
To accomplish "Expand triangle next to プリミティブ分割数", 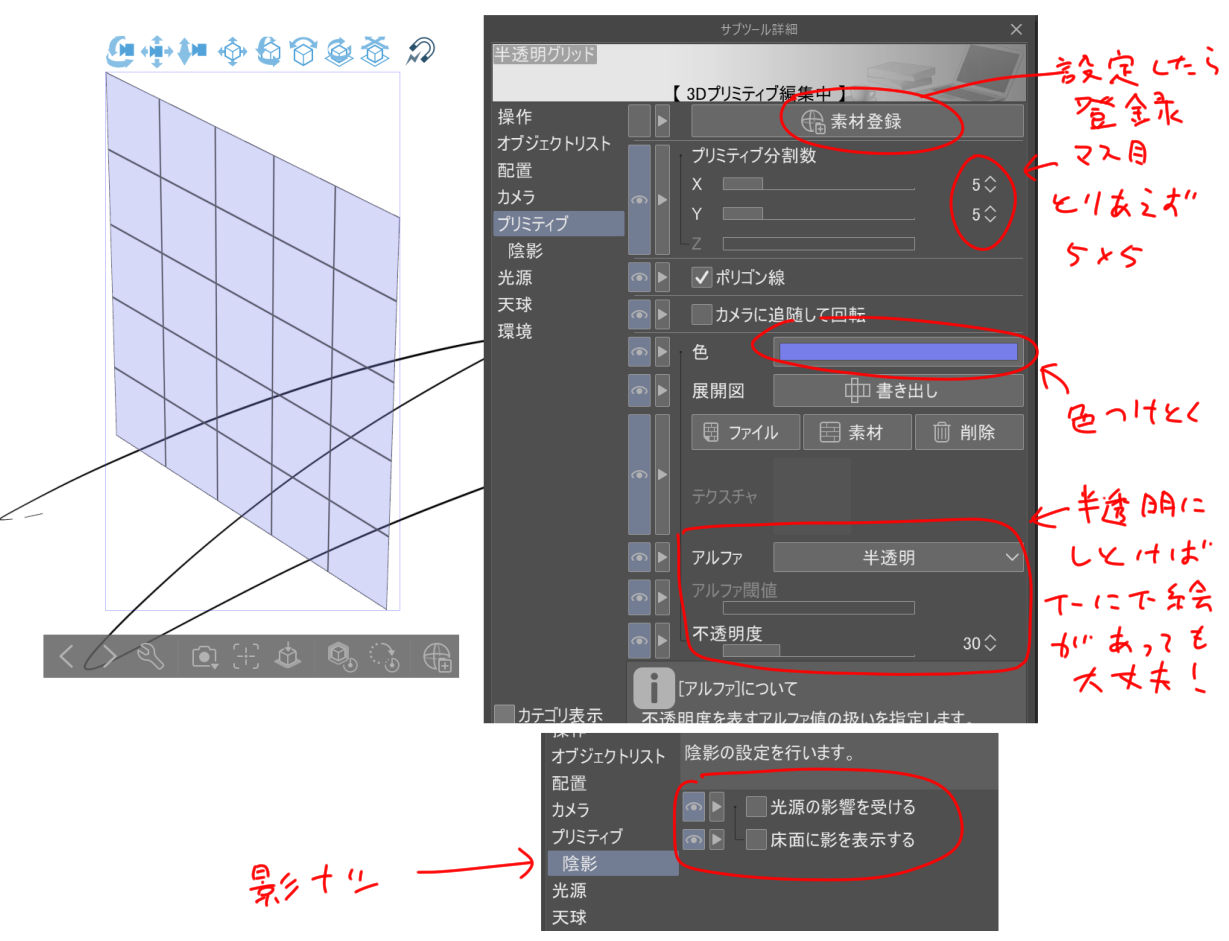I will point(662,199).
